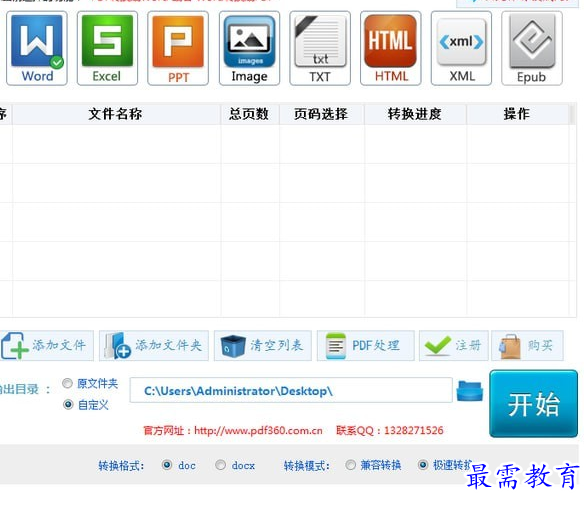This screenshot has height=508, width=588.
Task: Select the docx format radio button
Action: tap(220, 465)
